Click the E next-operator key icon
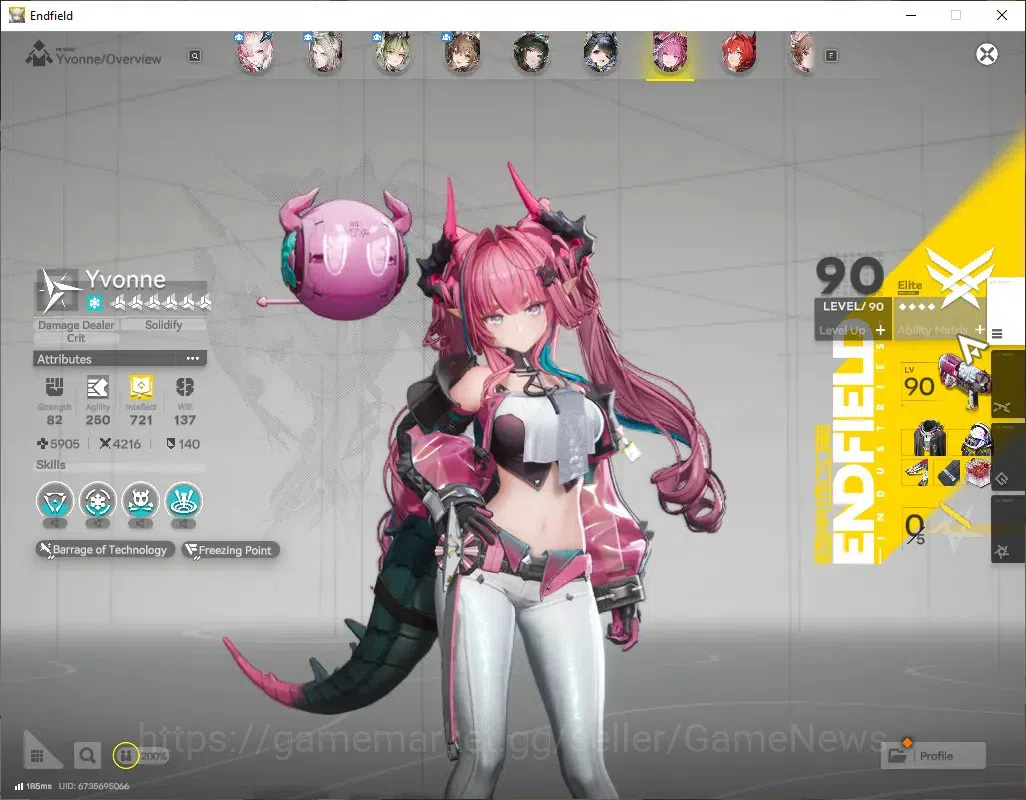Viewport: 1026px width, 800px height. click(831, 56)
